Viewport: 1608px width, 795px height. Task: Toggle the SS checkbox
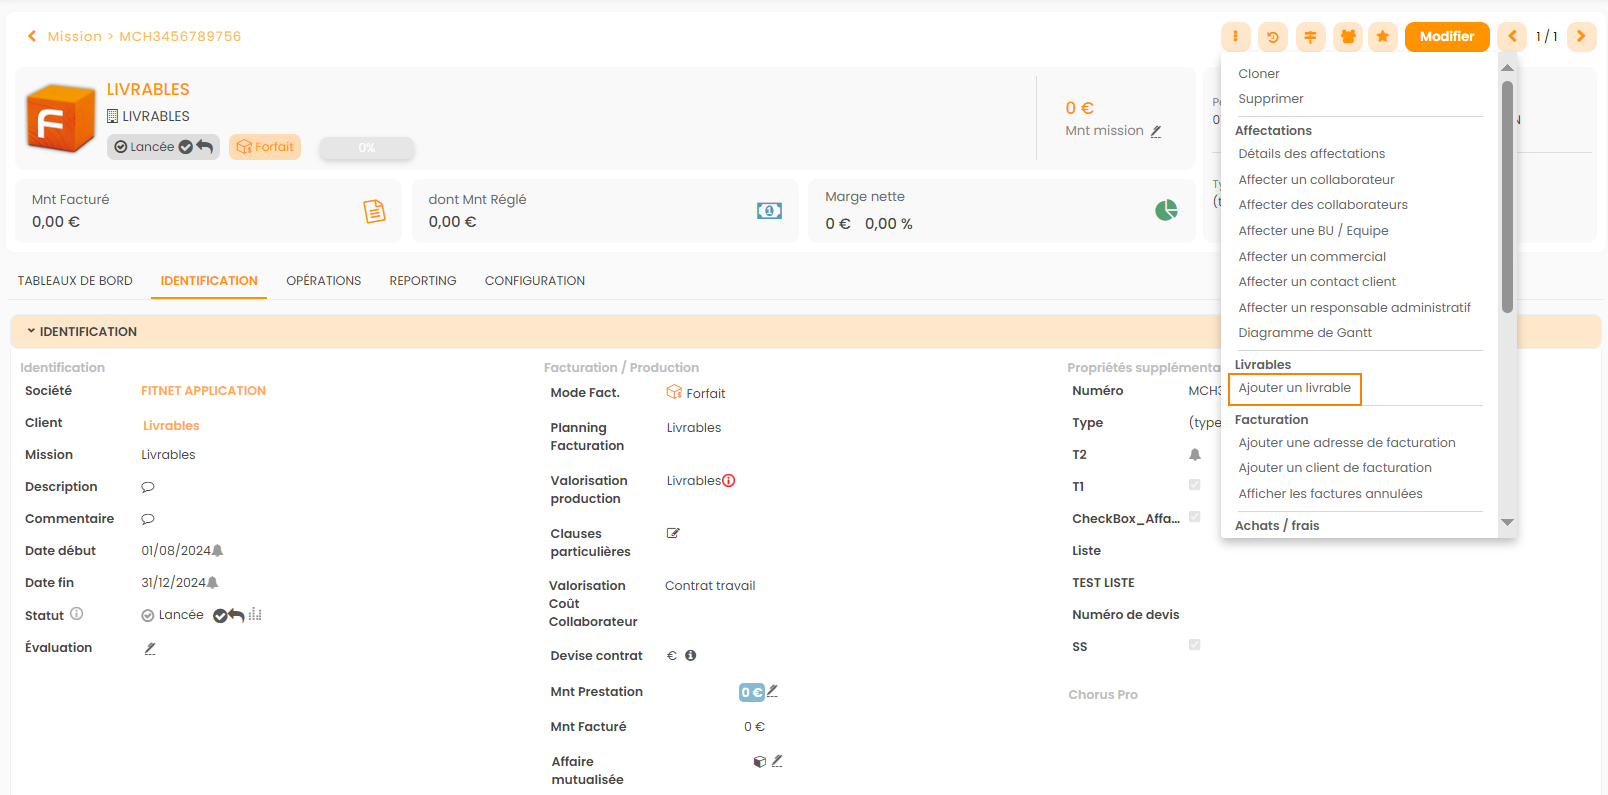(1194, 645)
